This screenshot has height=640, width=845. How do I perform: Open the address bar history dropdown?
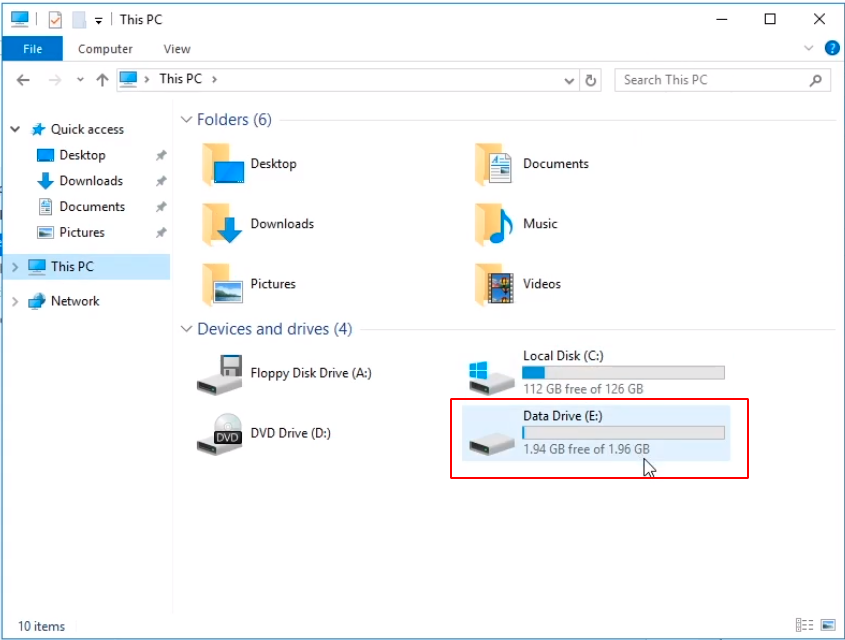[570, 80]
